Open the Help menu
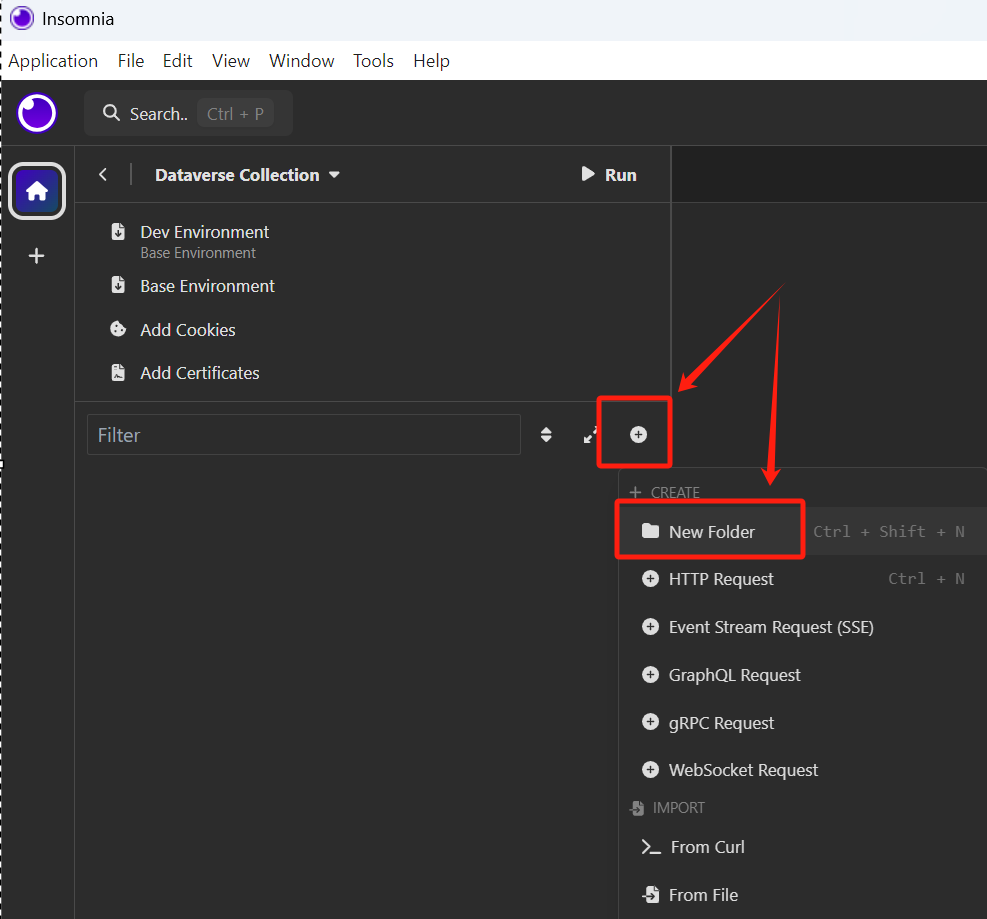This screenshot has height=919, width=987. pyautogui.click(x=431, y=61)
